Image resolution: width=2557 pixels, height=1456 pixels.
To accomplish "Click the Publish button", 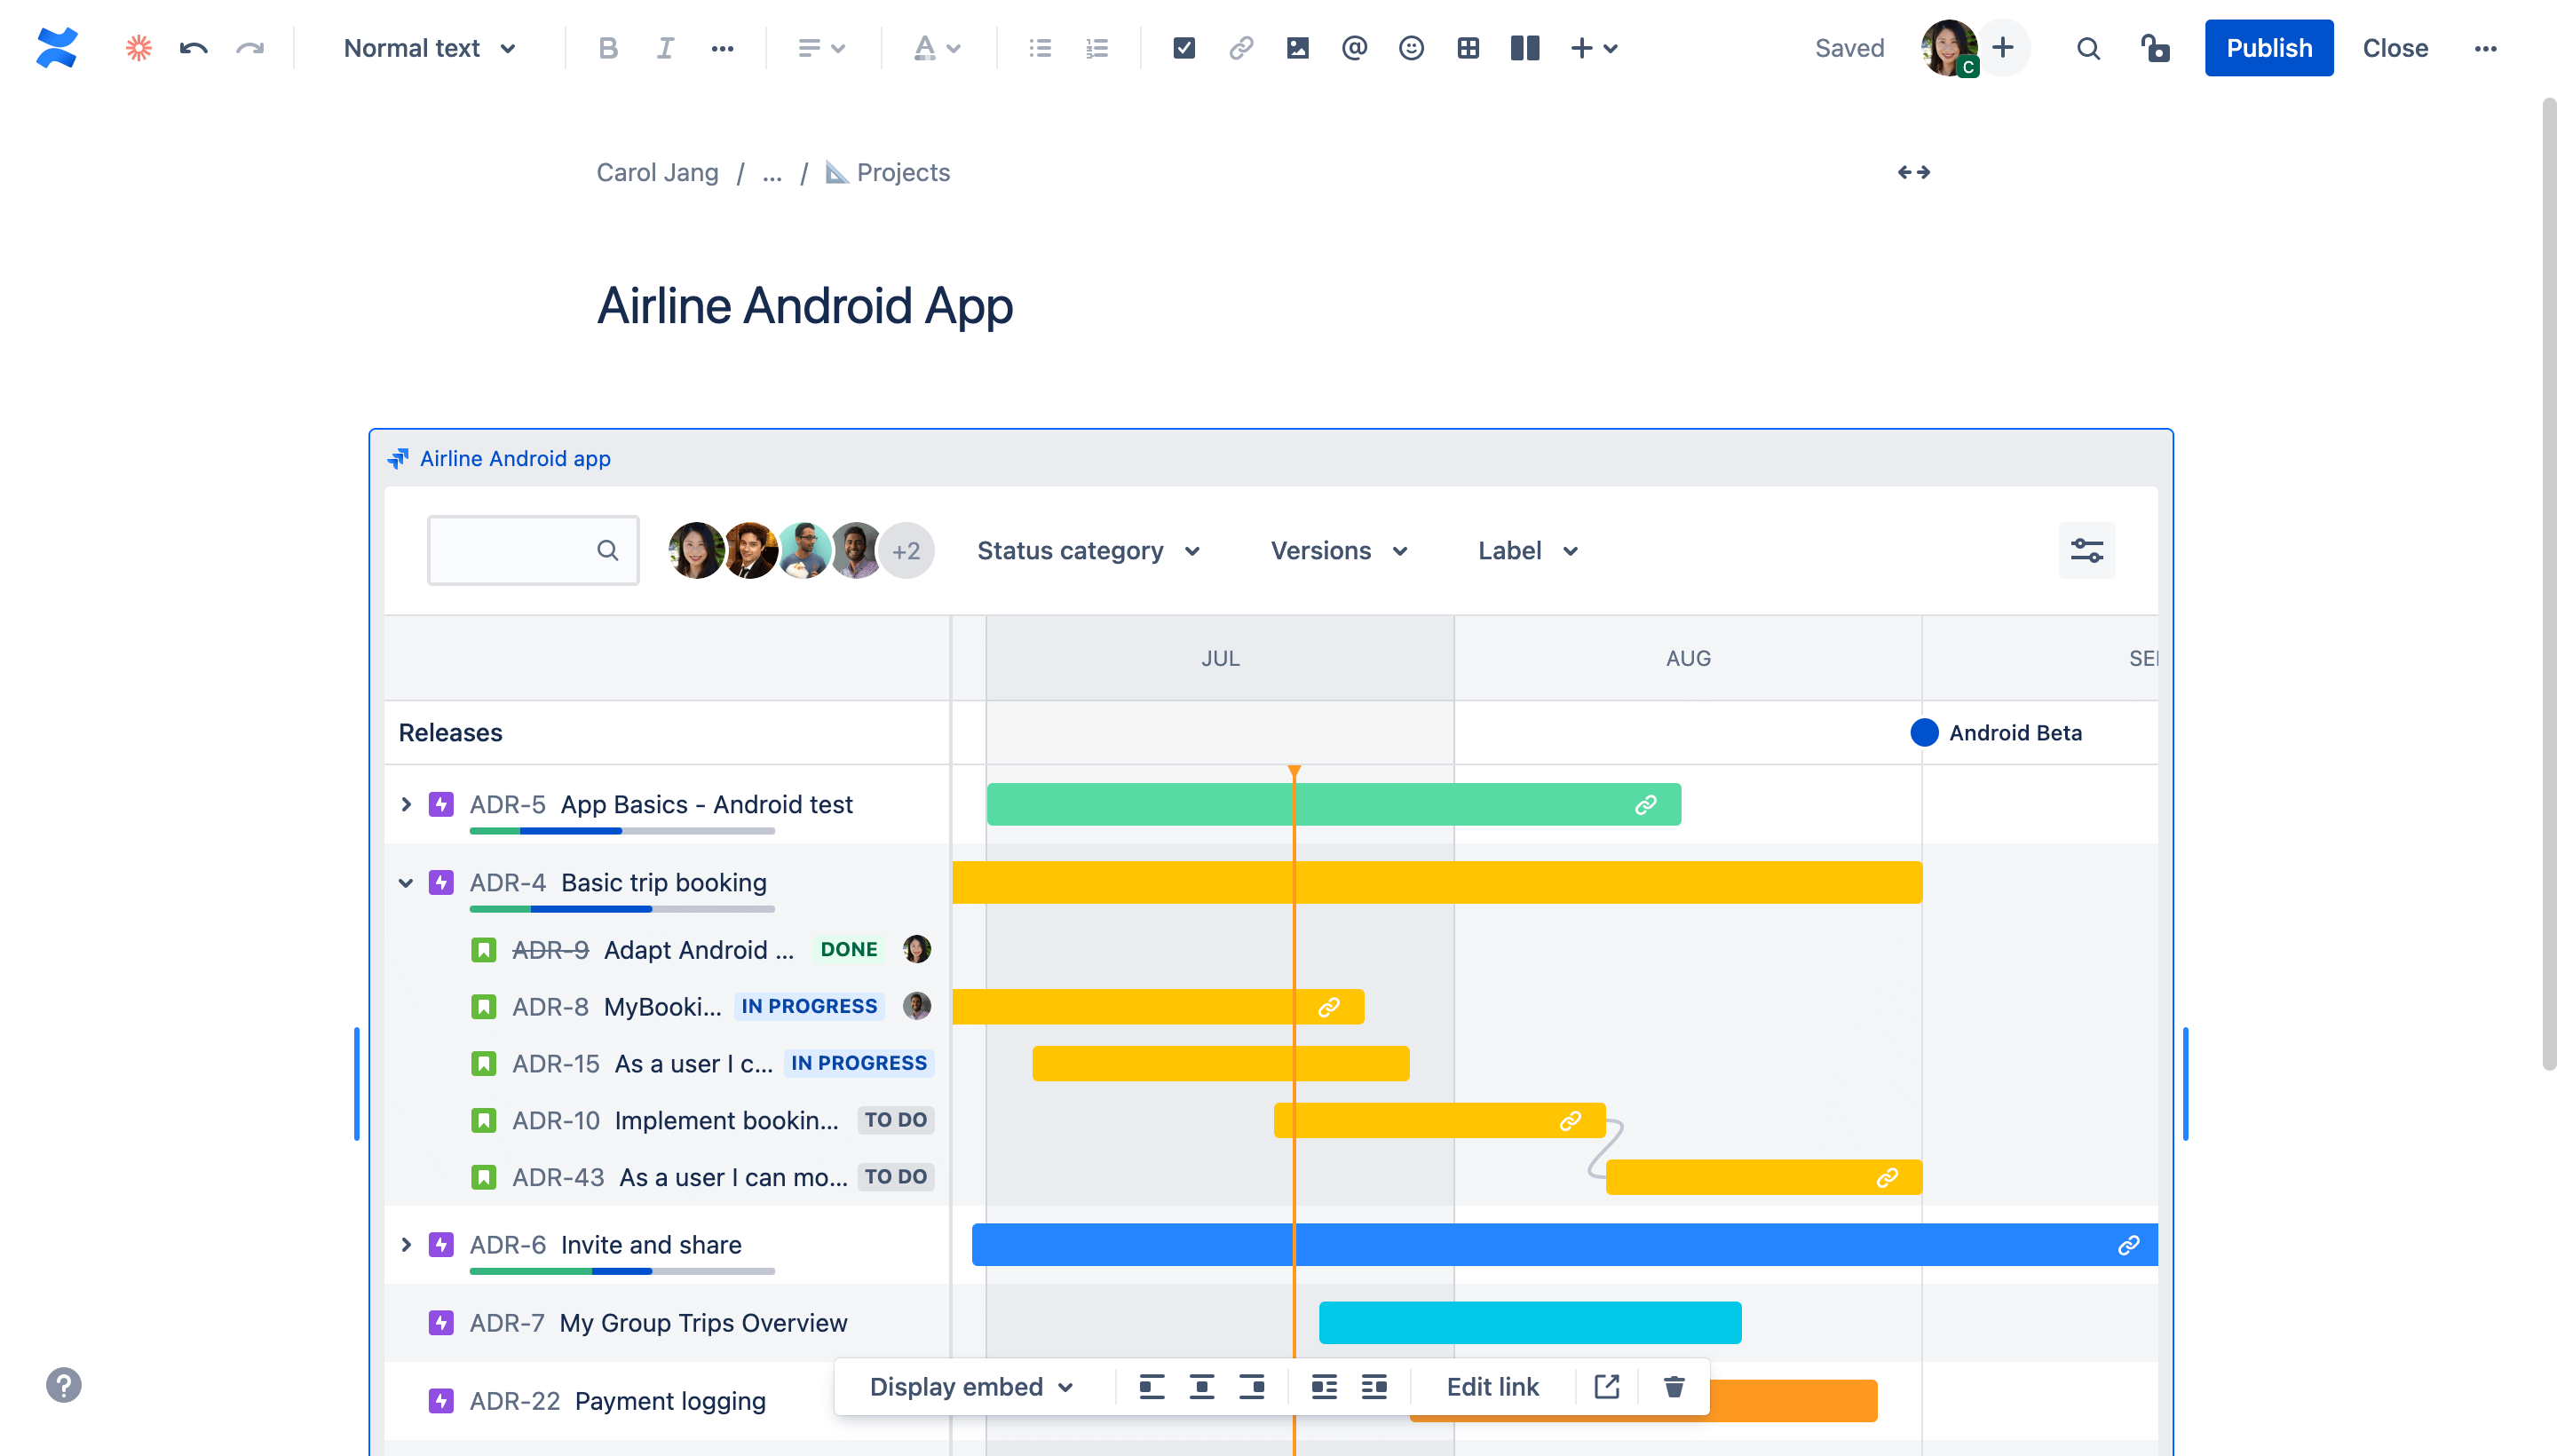I will [x=2268, y=47].
